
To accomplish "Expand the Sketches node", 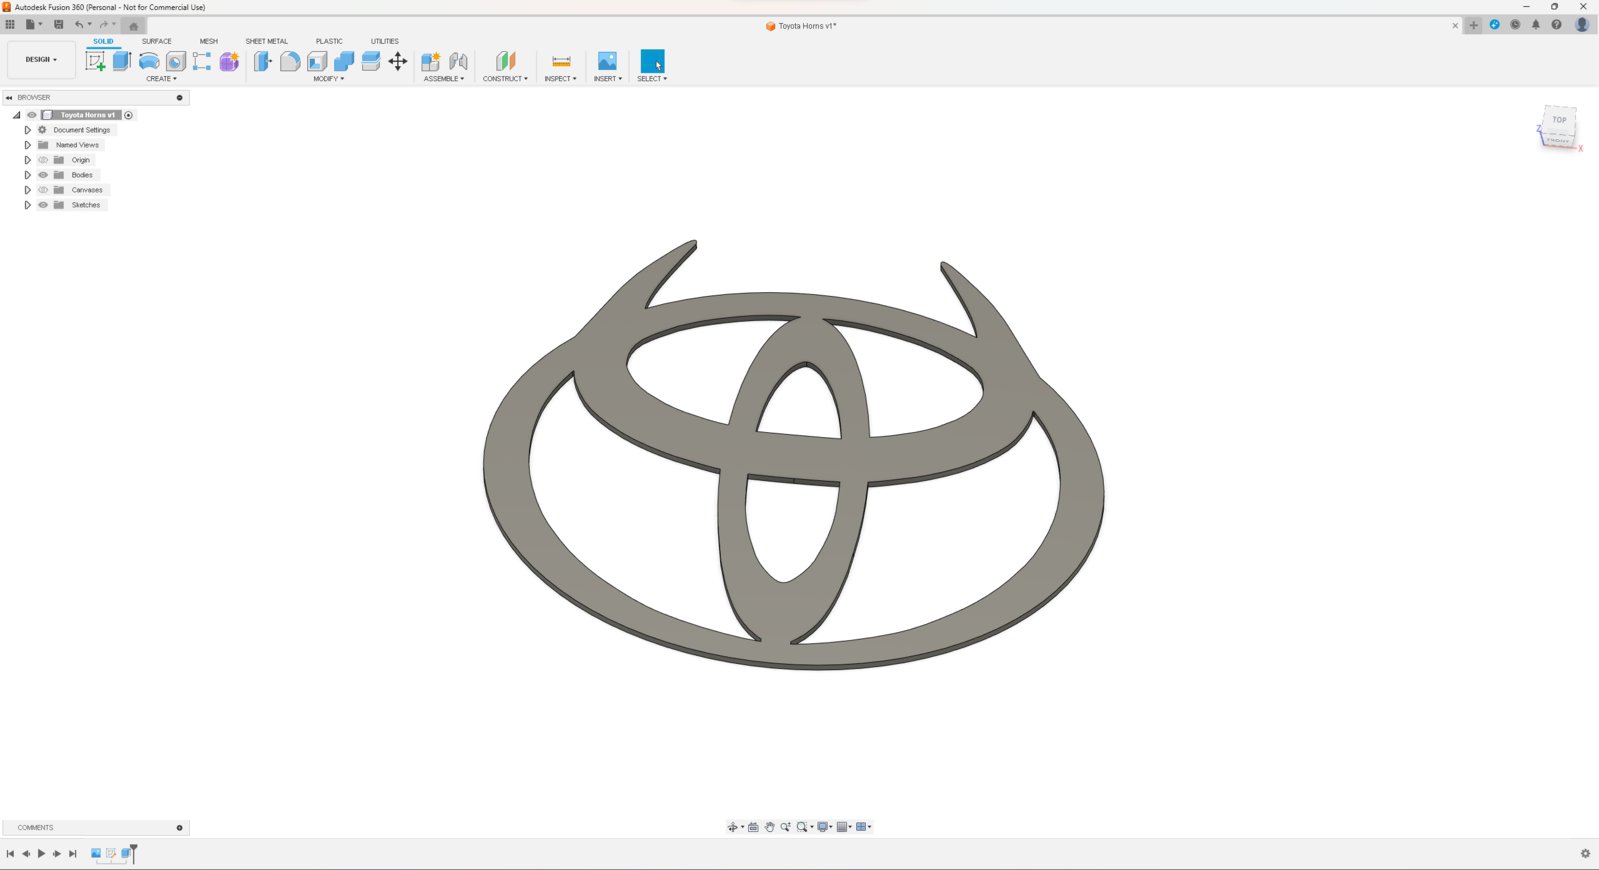I will 27,205.
